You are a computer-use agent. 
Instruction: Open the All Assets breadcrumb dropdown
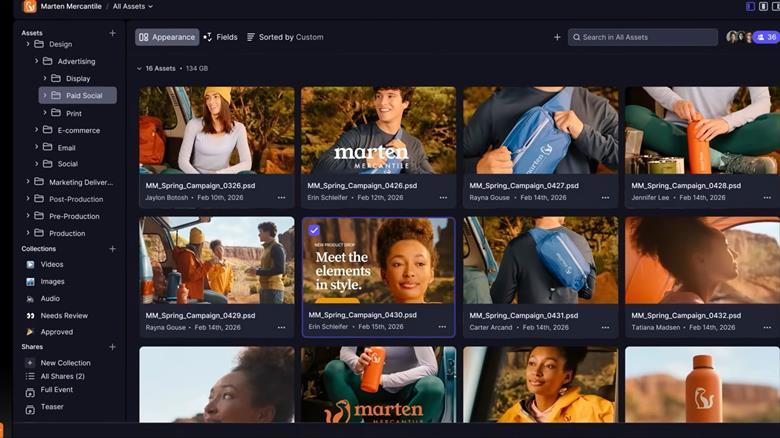pos(132,6)
